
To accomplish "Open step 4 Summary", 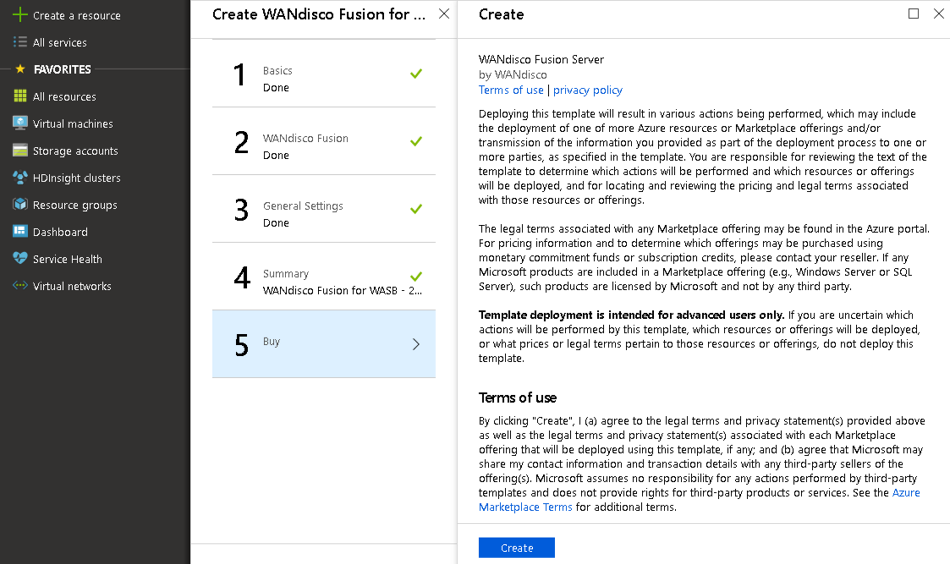I will (324, 277).
